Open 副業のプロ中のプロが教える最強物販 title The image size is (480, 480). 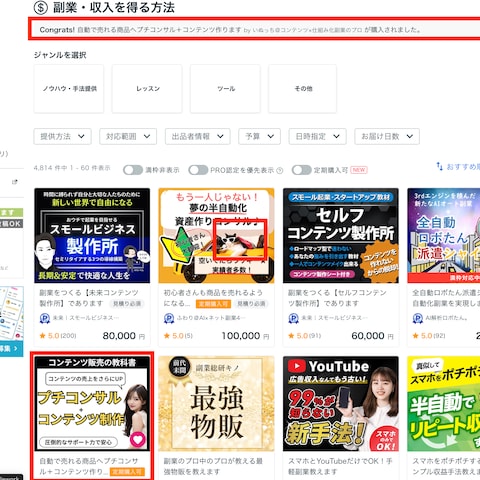[x=213, y=466]
